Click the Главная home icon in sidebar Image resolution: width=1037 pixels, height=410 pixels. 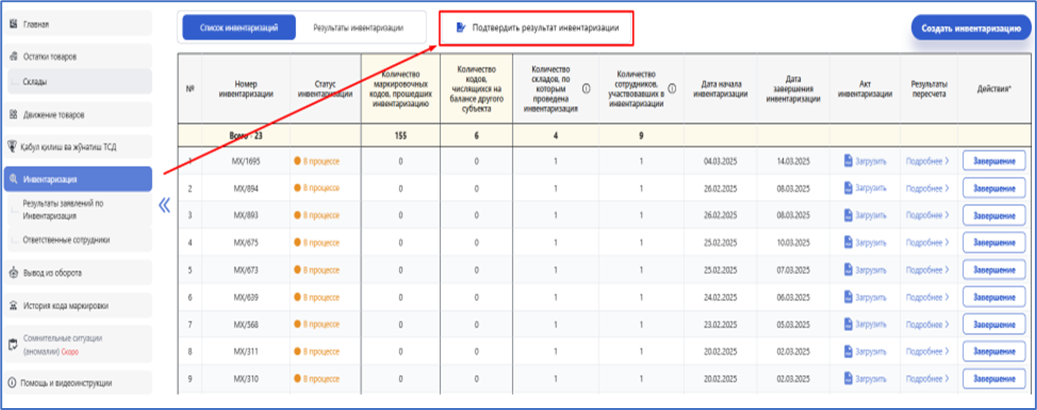pyautogui.click(x=13, y=23)
